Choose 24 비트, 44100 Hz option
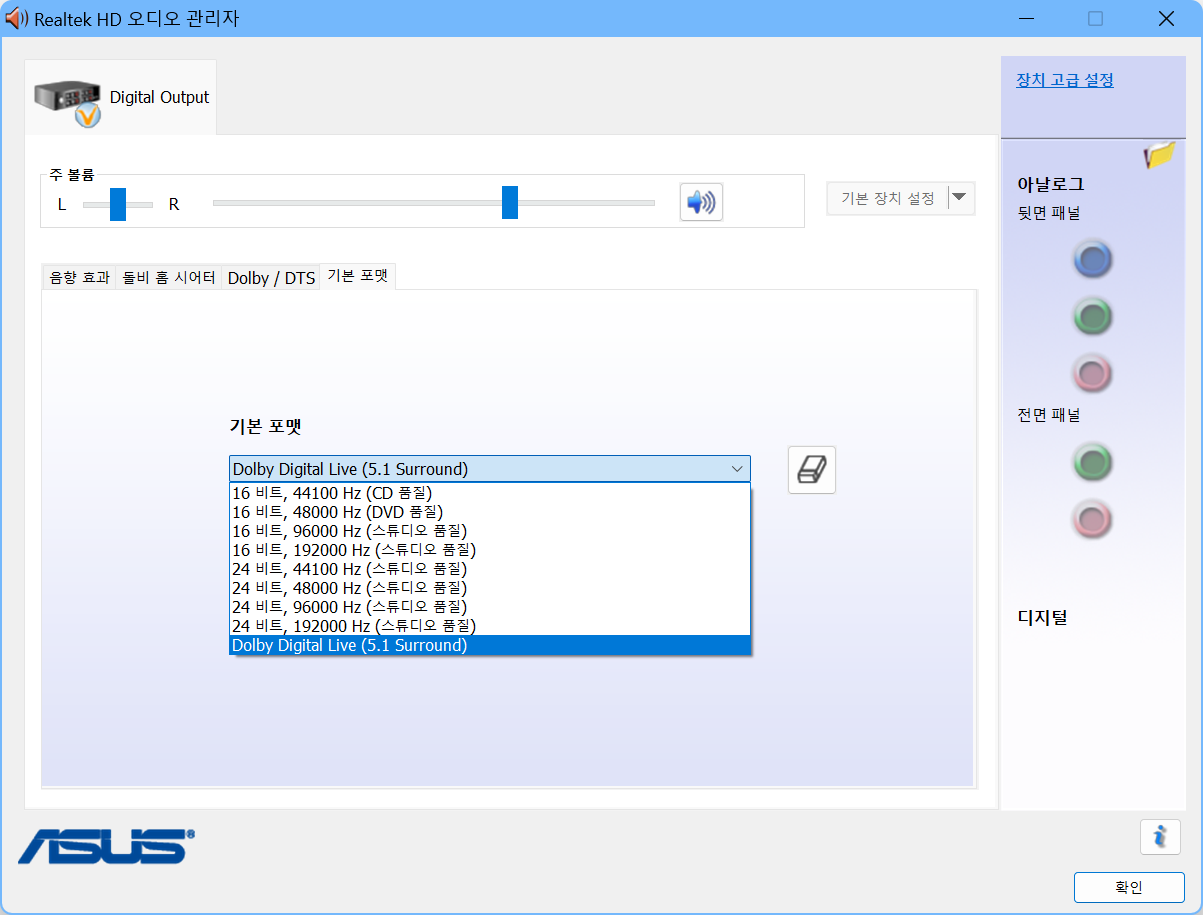Image resolution: width=1203 pixels, height=915 pixels. (x=490, y=569)
